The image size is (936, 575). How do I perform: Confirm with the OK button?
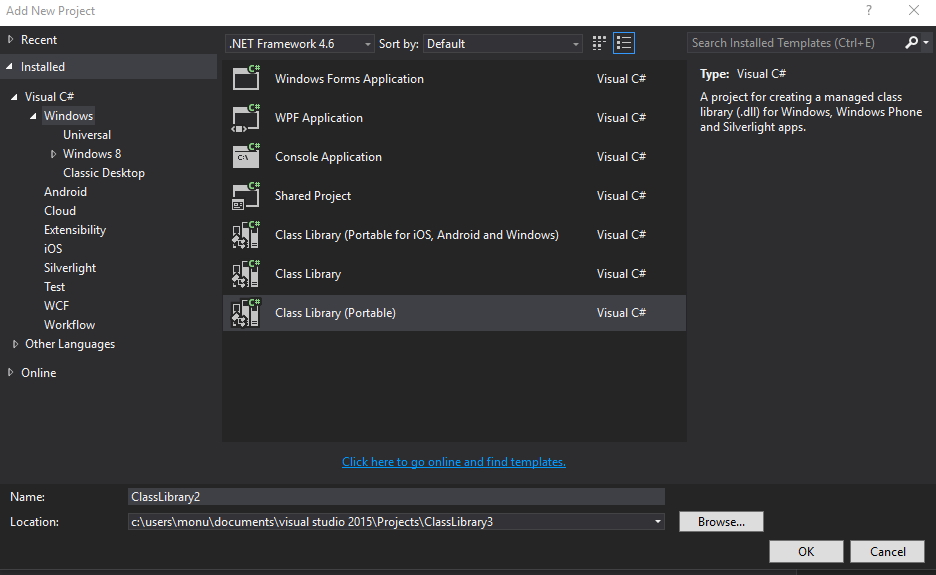click(806, 552)
